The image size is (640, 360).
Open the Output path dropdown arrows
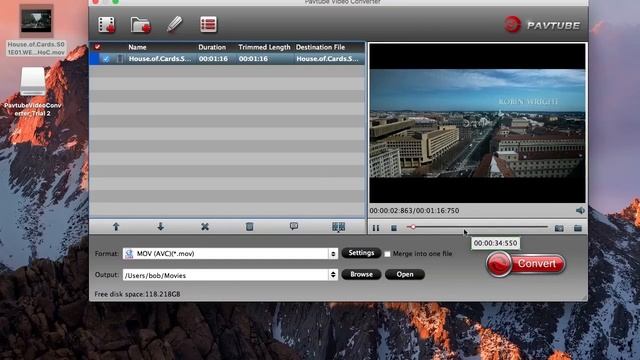[333, 275]
